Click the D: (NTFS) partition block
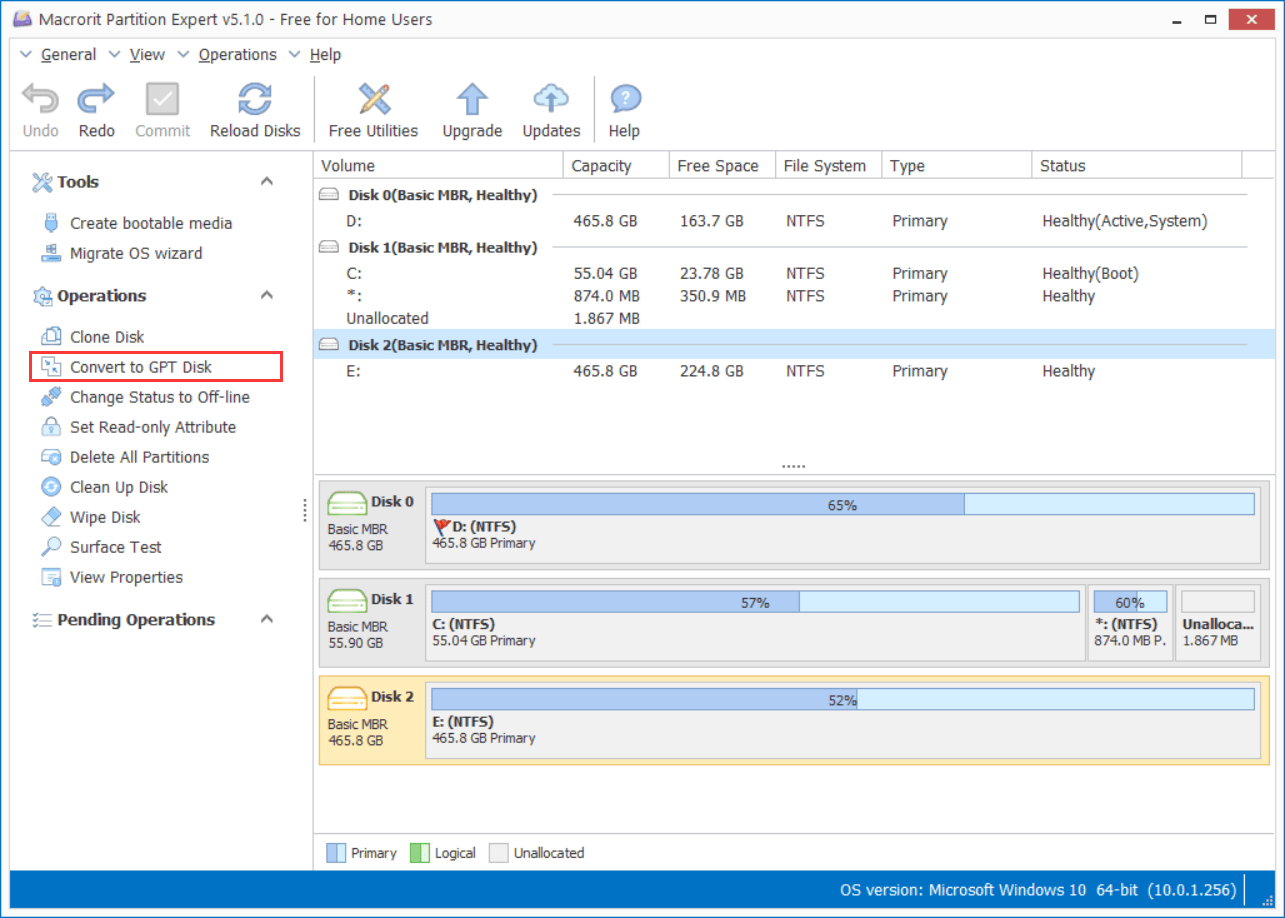Viewport: 1285px width, 918px height. [843, 526]
